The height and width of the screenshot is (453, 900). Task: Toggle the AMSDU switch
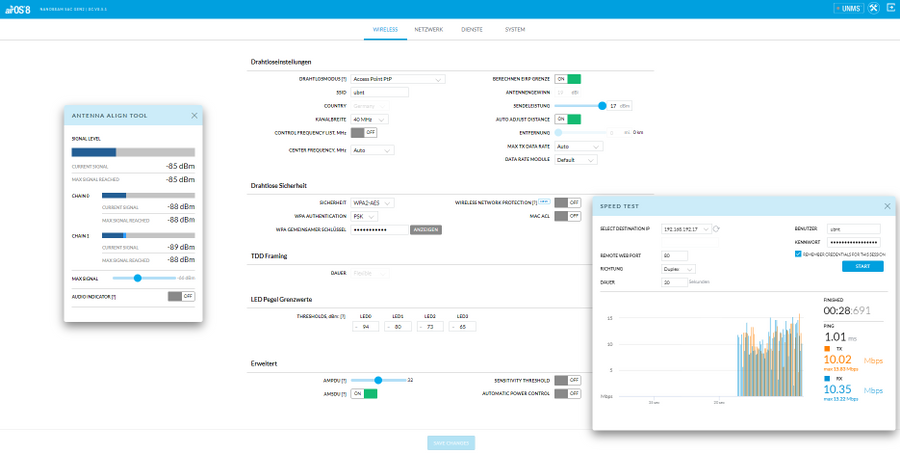(364, 394)
